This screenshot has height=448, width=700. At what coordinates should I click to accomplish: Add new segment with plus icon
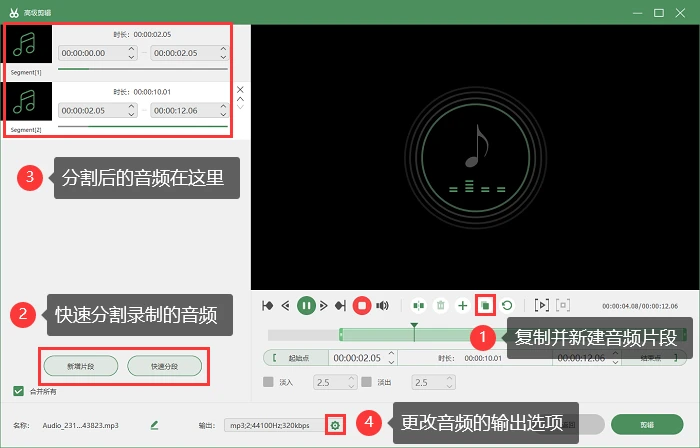point(463,306)
